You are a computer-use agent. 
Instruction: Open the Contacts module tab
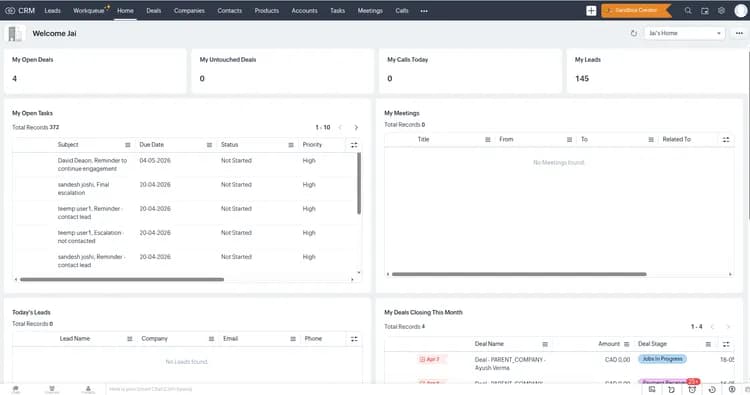point(230,11)
